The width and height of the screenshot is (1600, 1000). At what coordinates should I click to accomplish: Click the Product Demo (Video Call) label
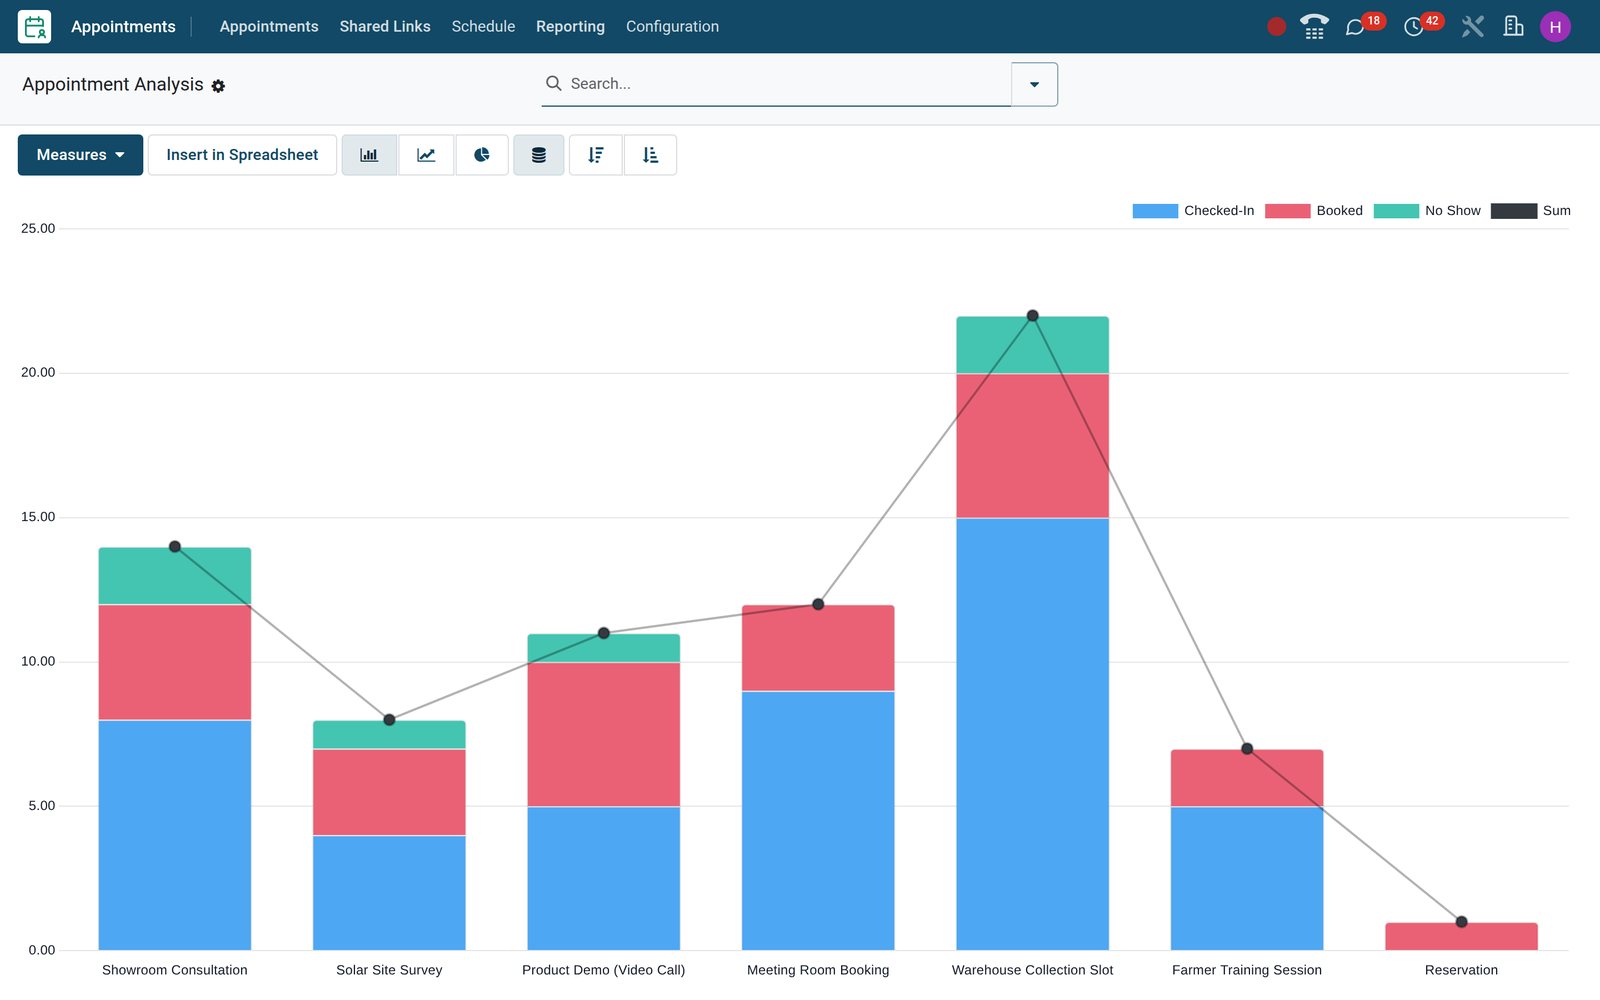click(x=603, y=970)
